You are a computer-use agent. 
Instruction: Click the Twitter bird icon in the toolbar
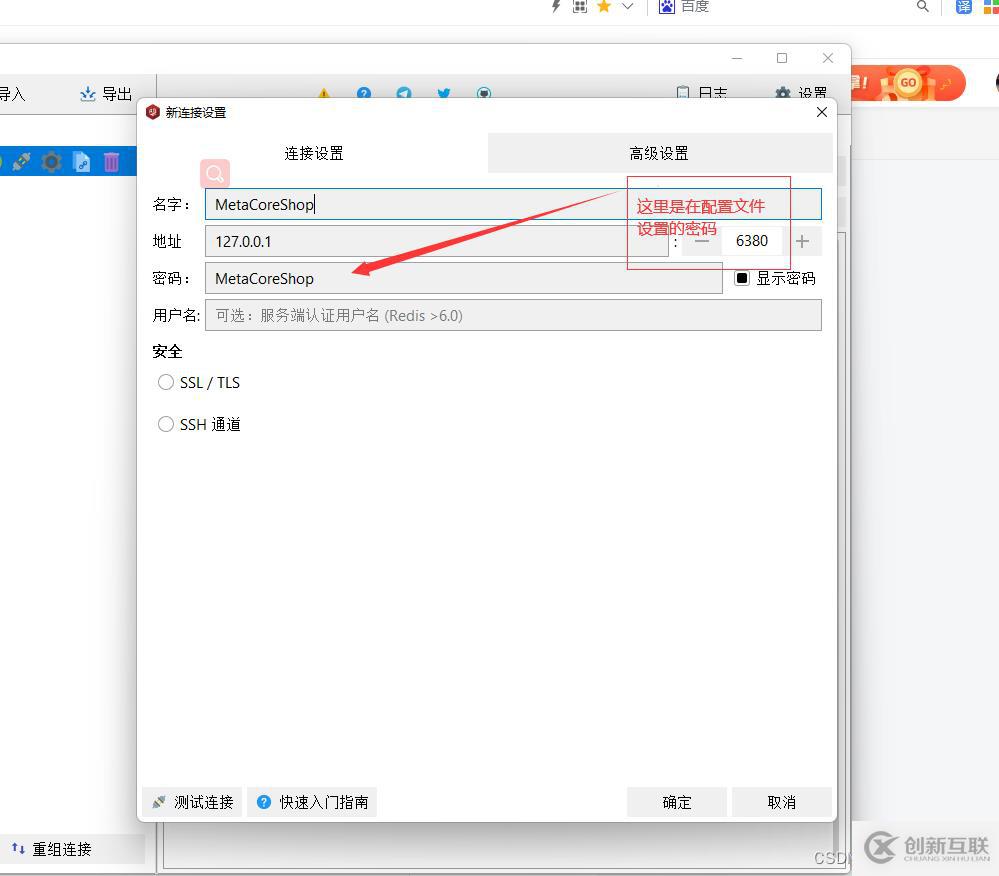point(444,94)
